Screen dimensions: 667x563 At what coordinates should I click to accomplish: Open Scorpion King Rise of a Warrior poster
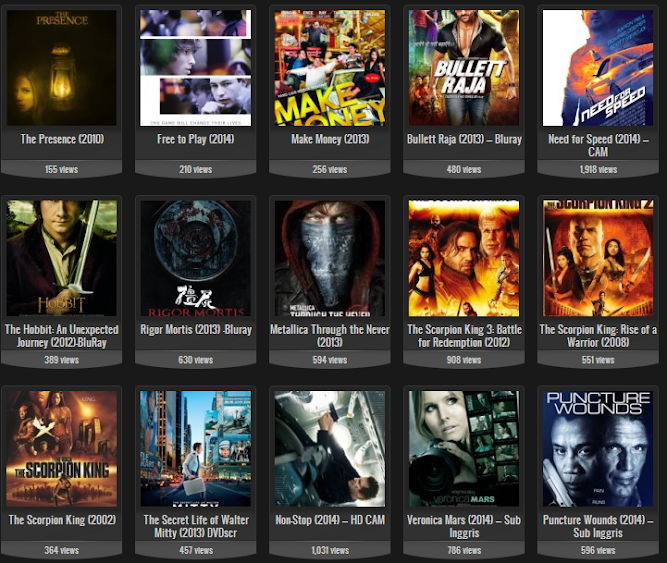coord(598,258)
